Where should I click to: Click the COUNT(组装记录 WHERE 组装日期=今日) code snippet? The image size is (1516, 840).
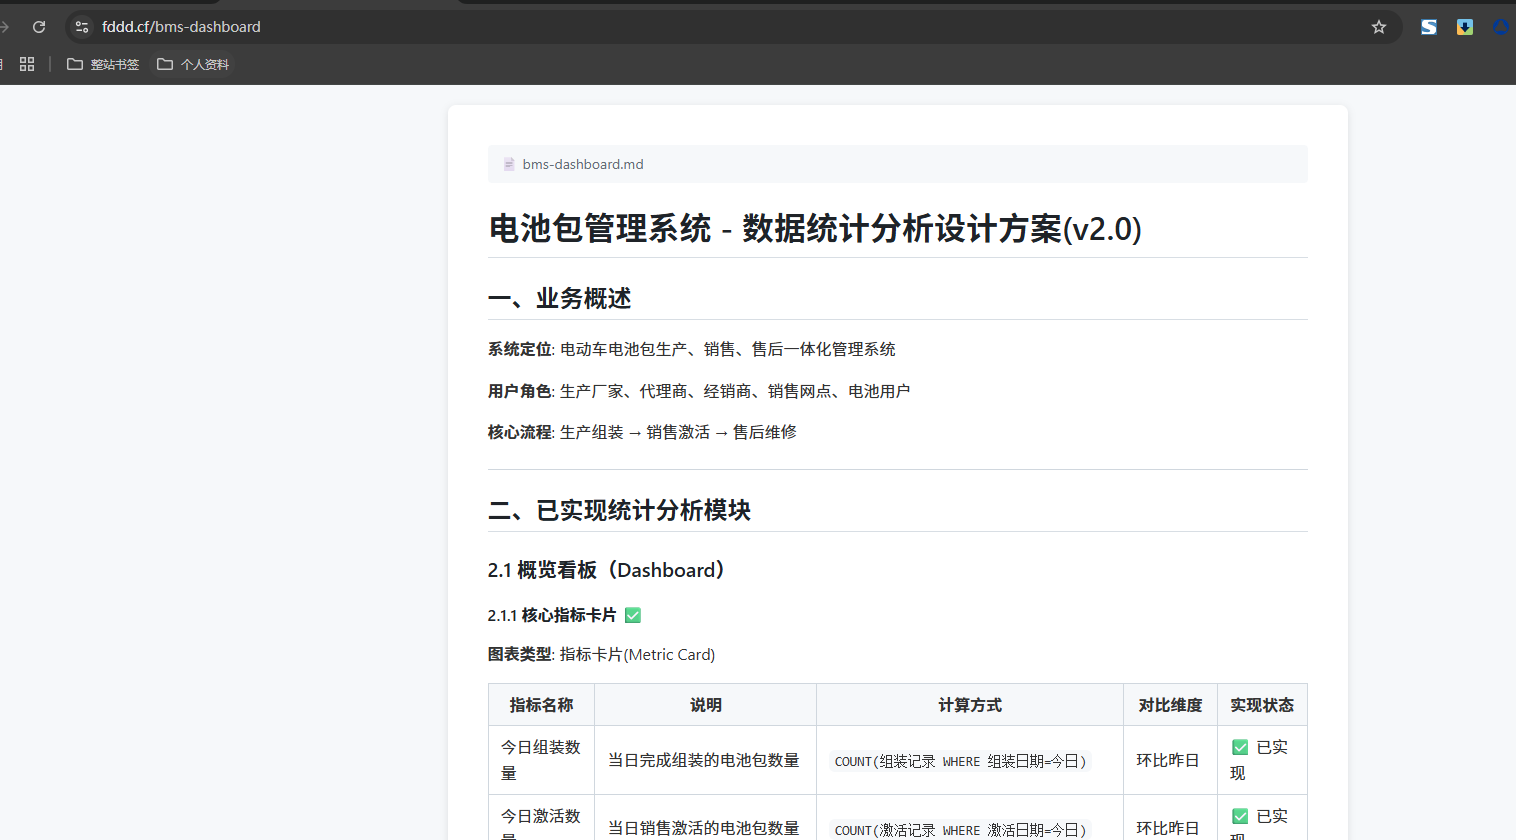coord(959,761)
